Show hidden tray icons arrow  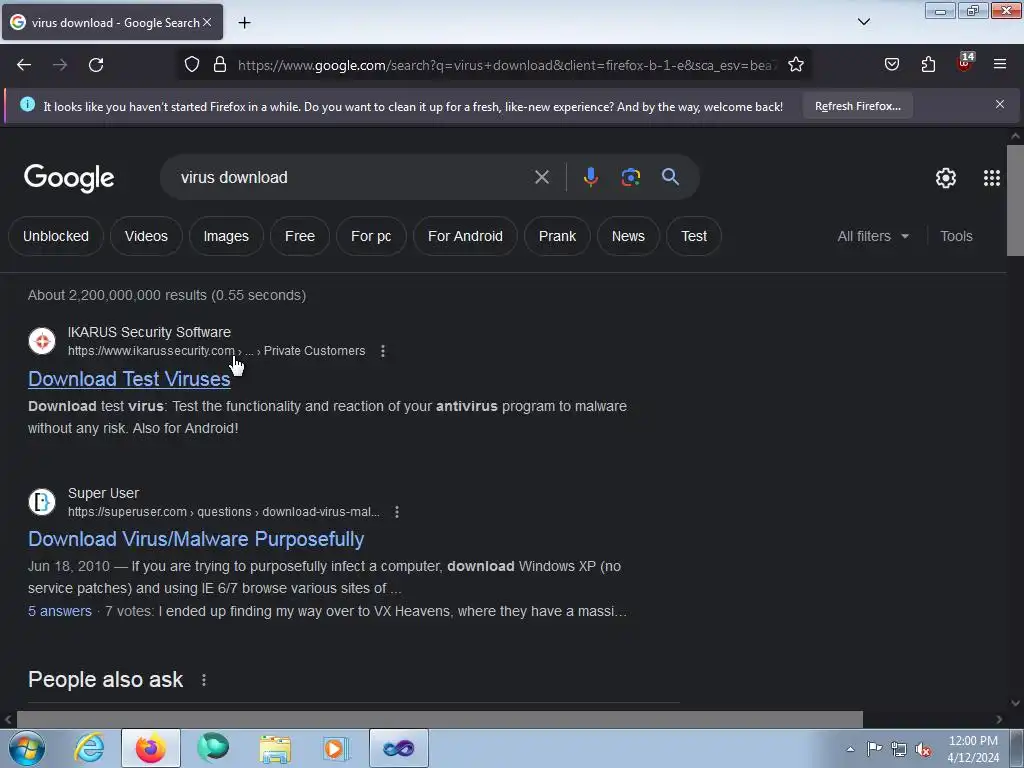850,749
